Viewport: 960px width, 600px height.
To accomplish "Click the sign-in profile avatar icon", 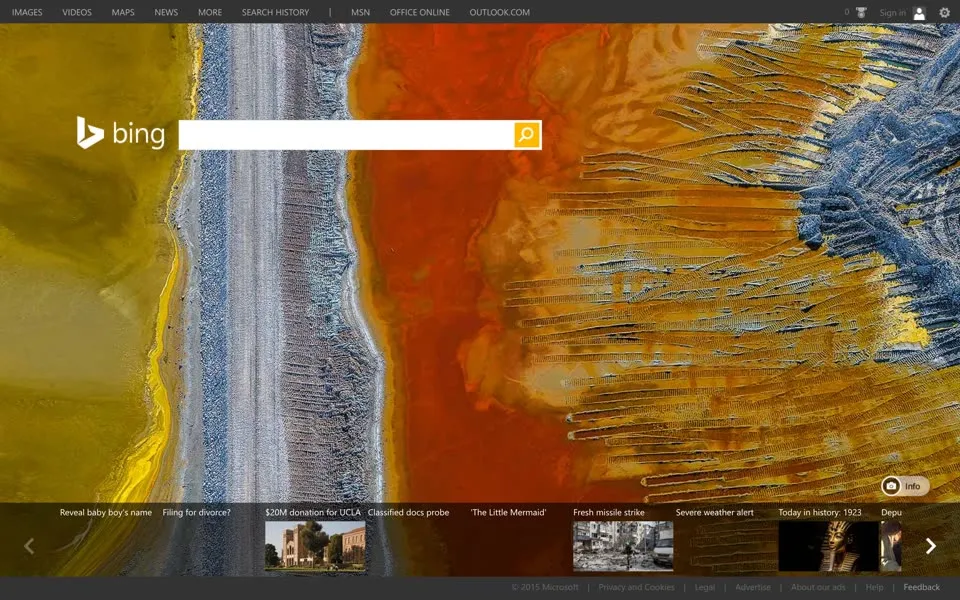I will tap(919, 13).
